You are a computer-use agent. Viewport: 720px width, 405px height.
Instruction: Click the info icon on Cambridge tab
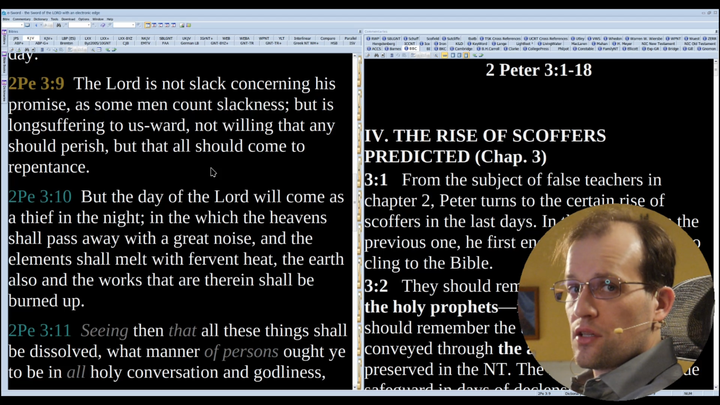tap(452, 49)
